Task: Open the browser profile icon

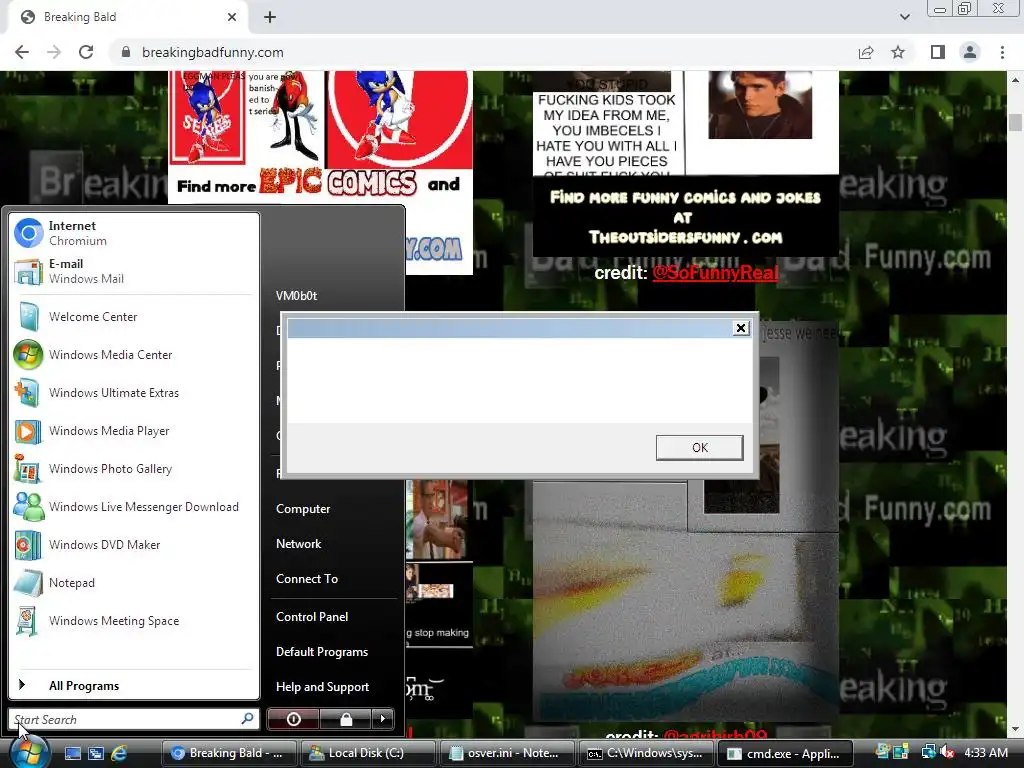Action: [x=970, y=52]
